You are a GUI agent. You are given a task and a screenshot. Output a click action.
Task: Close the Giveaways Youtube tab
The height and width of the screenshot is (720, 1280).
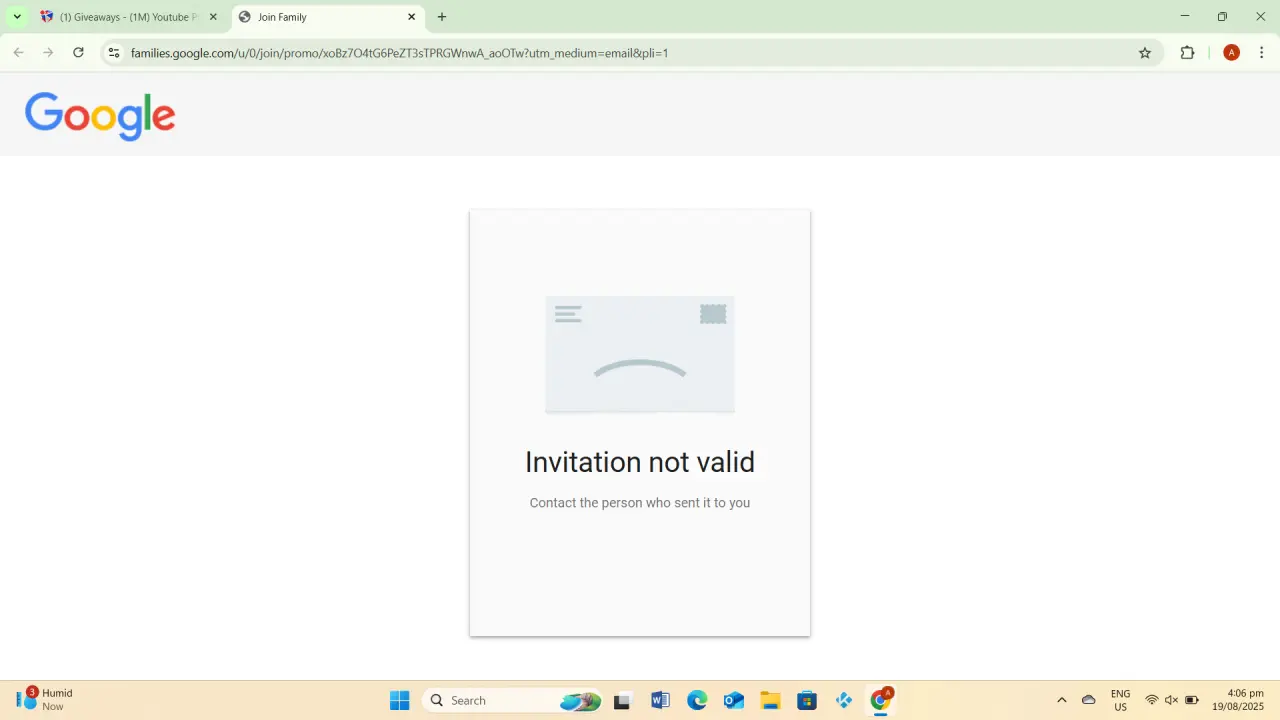coord(212,17)
